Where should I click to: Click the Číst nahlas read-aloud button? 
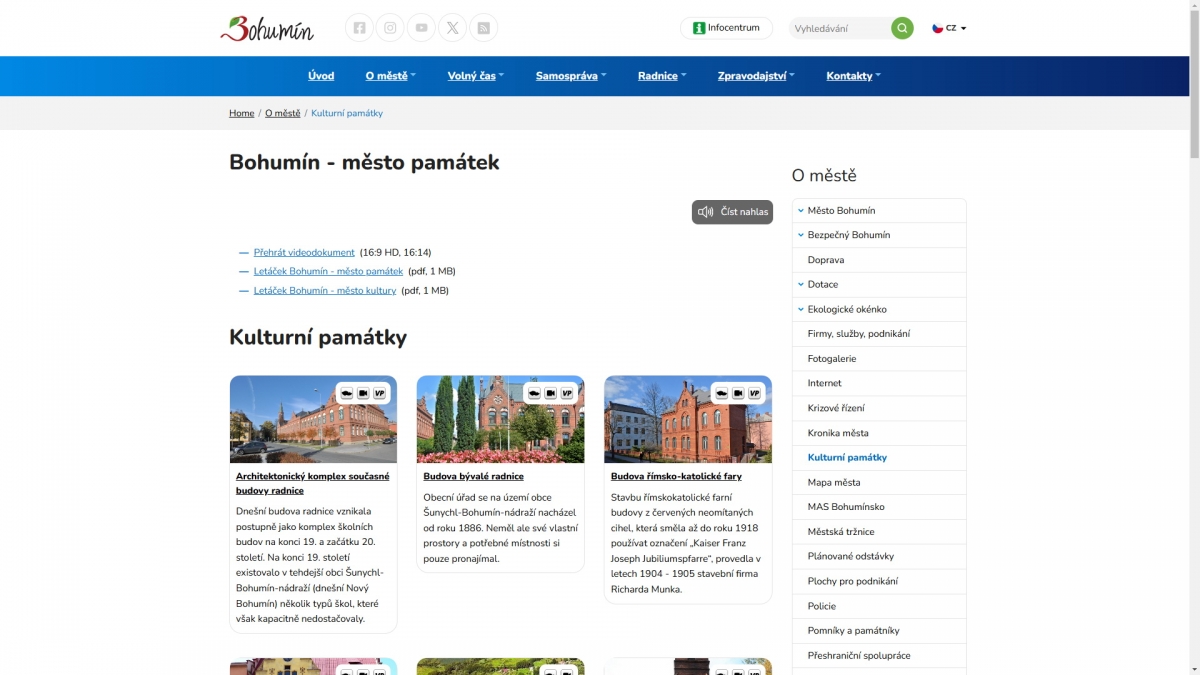[732, 212]
